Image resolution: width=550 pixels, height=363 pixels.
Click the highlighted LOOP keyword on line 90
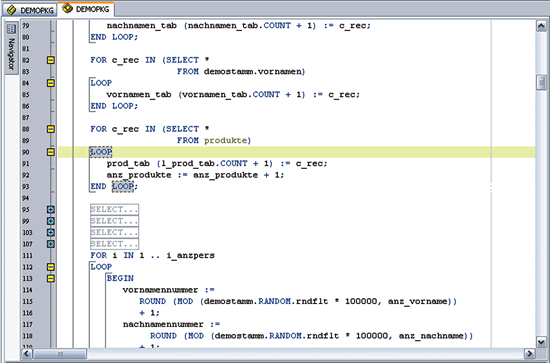tap(101, 152)
